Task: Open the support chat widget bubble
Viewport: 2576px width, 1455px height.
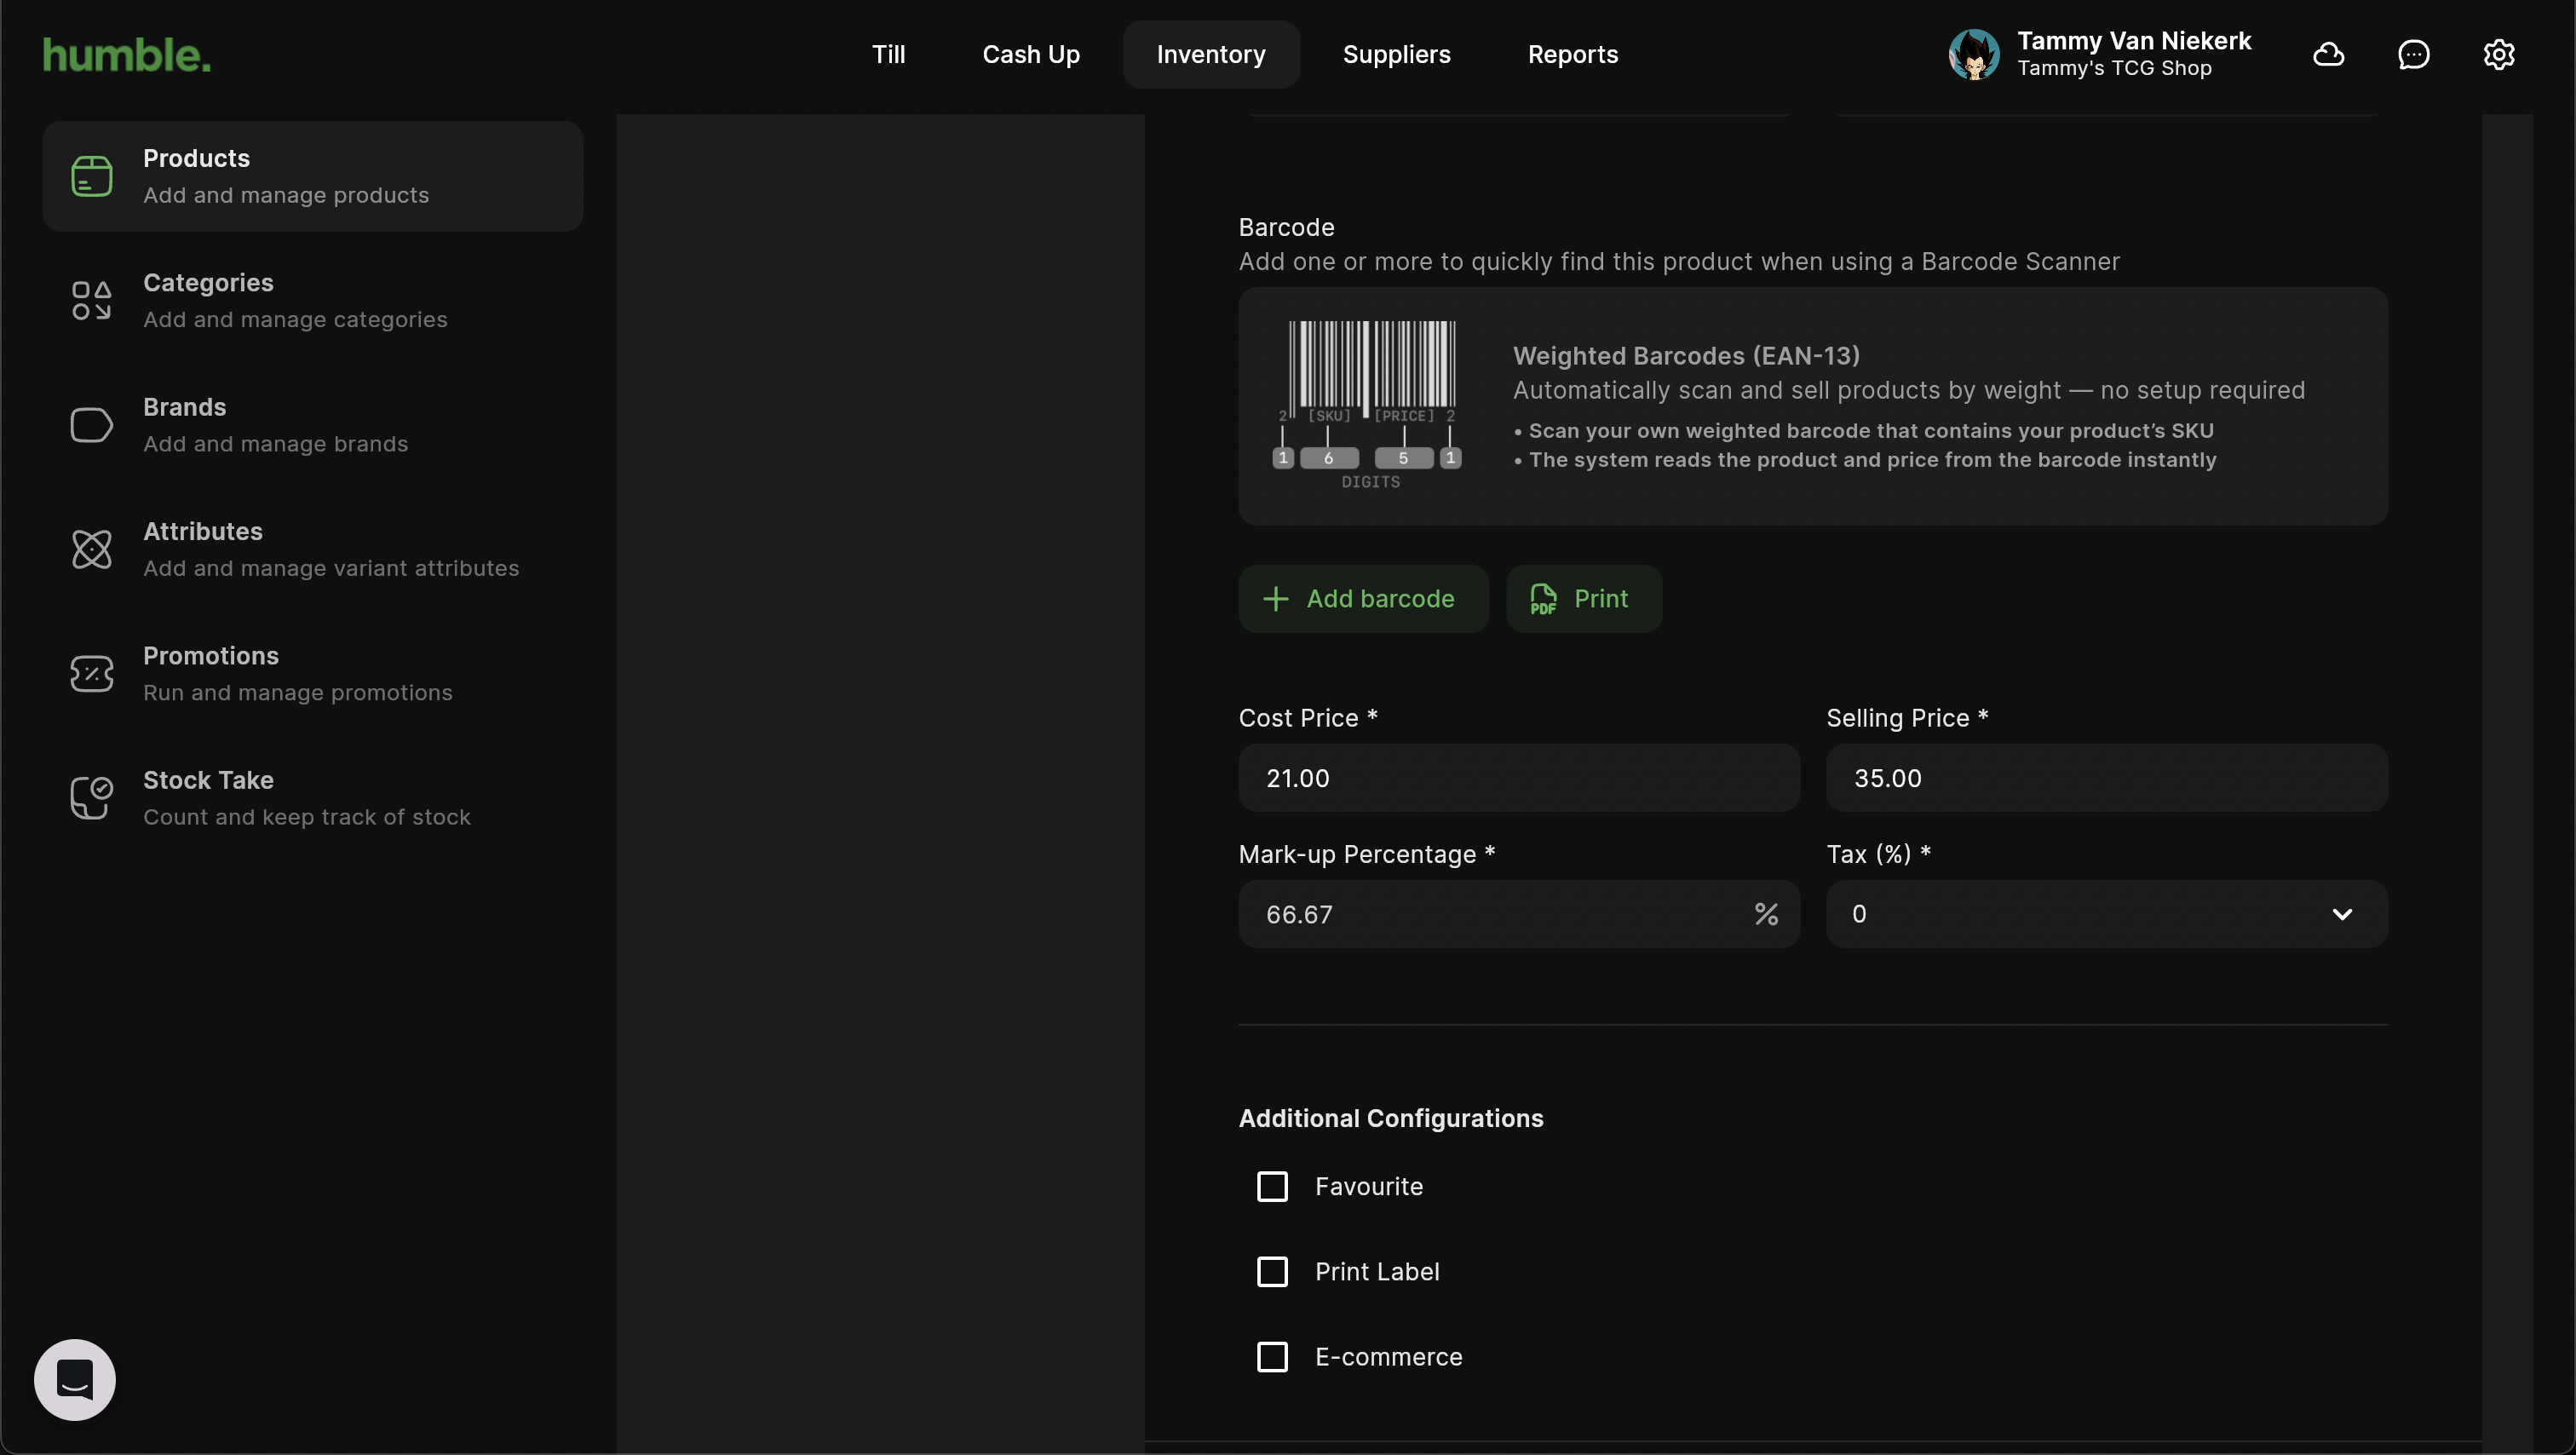Action: pyautogui.click(x=75, y=1379)
